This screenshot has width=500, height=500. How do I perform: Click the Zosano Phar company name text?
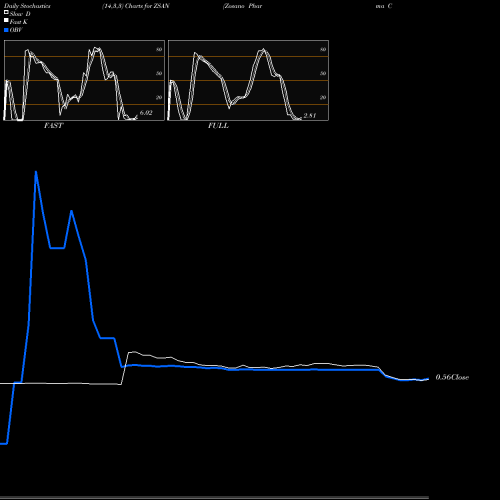(242, 6)
